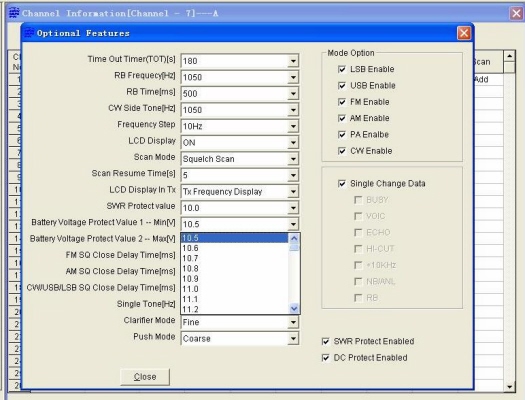
Task: Open Scan Mode dropdown
Action: click(293, 159)
